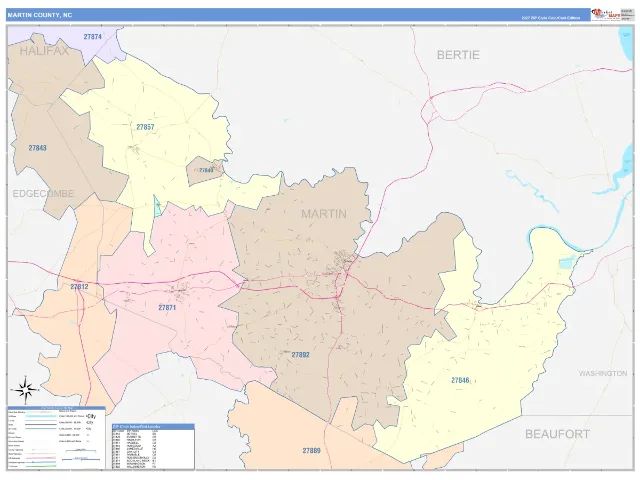Click the 'MARTIN COUNTY, NC' title
The image size is (640, 480).
(40, 15)
